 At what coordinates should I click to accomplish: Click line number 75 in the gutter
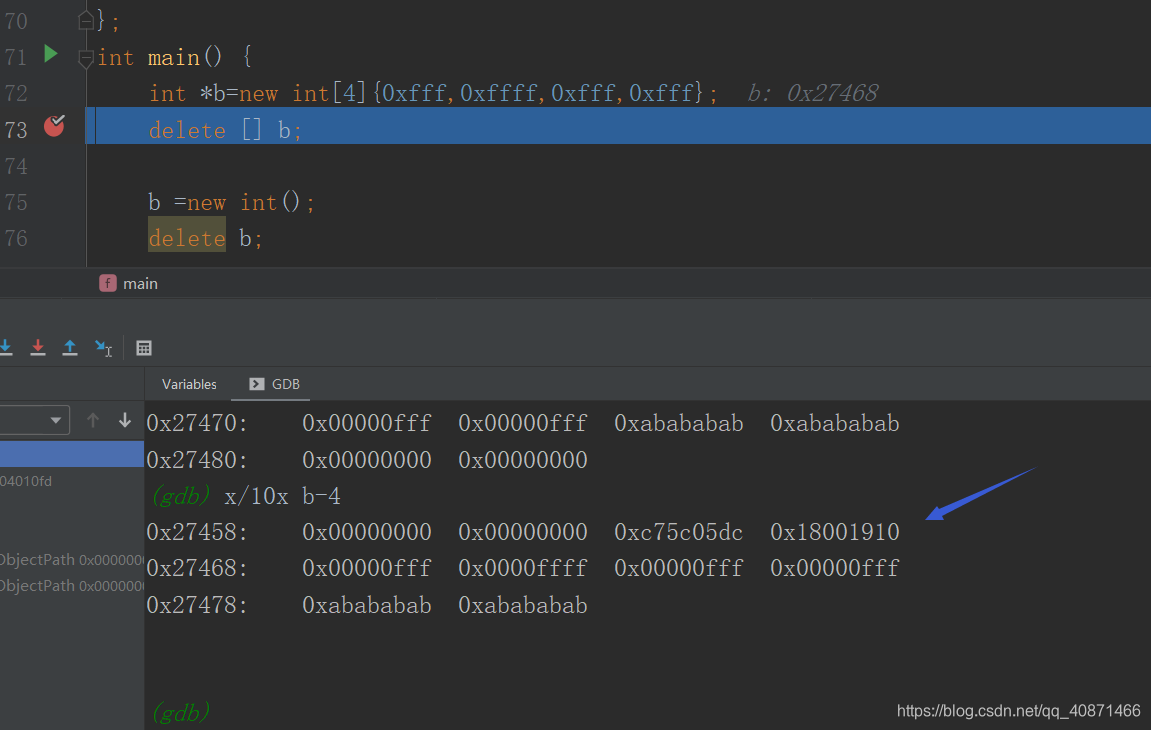click(x=15, y=203)
